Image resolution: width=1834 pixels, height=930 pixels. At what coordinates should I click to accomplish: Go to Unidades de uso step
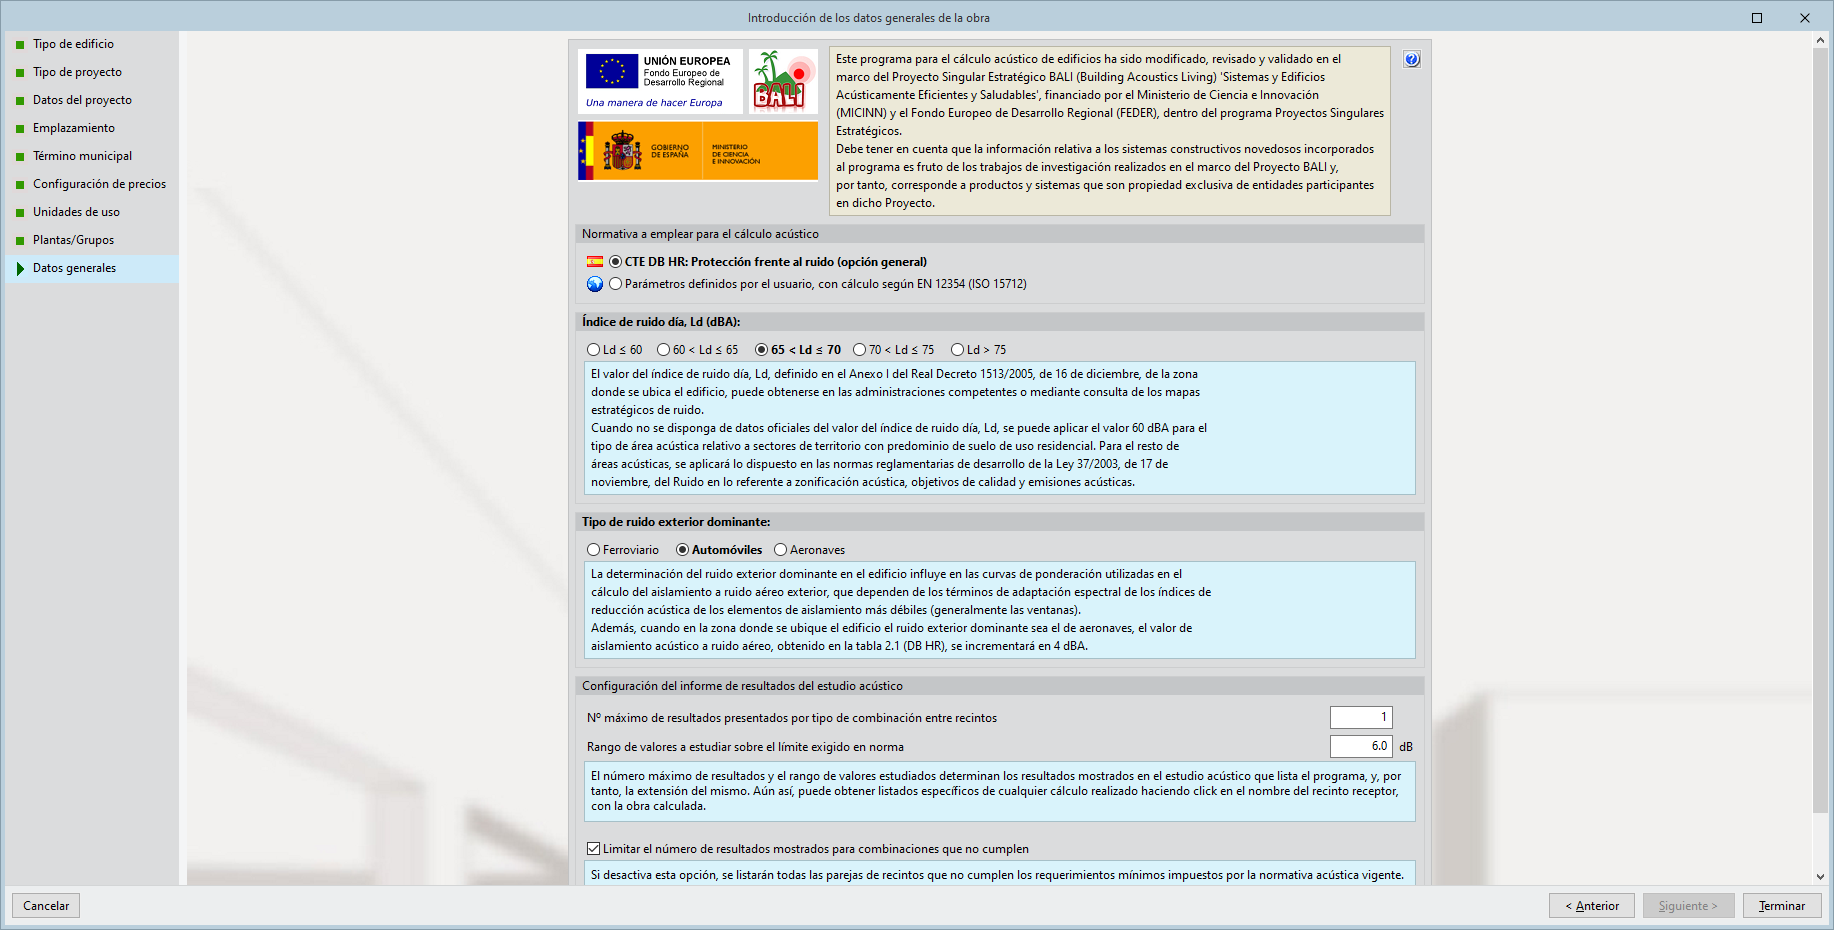pos(92,212)
